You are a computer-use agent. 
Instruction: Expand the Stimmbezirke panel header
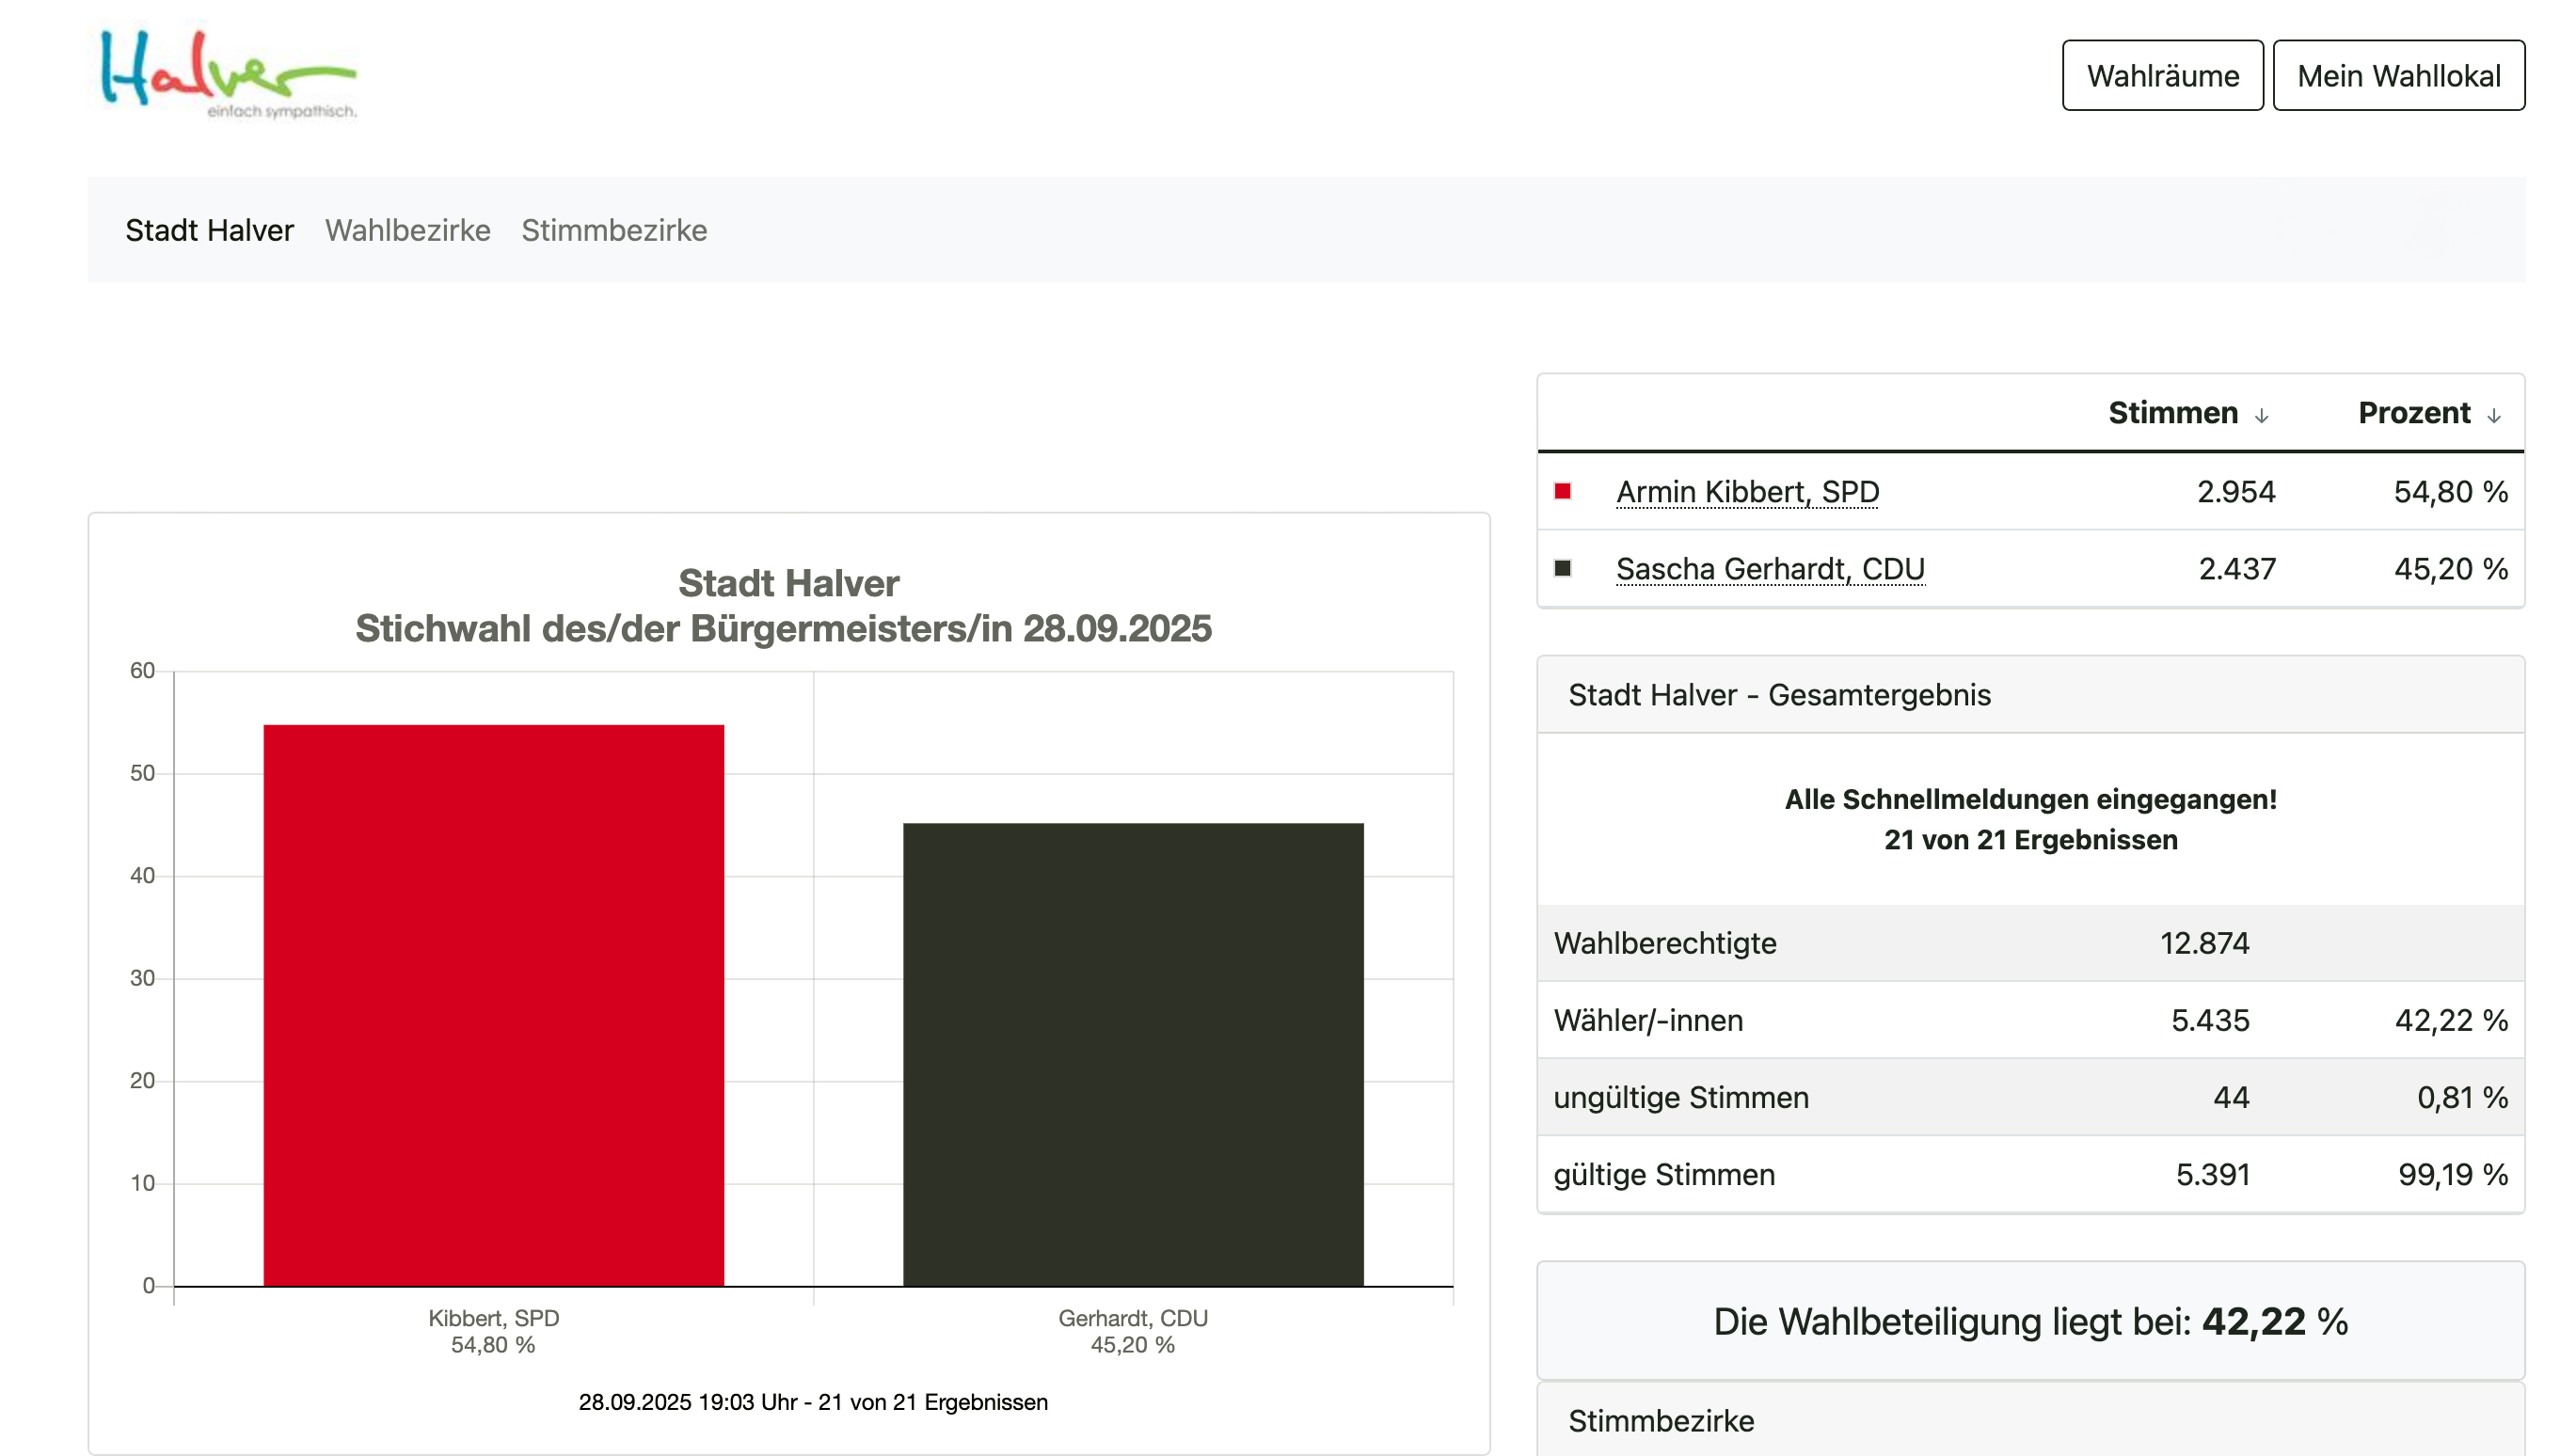click(1661, 1420)
